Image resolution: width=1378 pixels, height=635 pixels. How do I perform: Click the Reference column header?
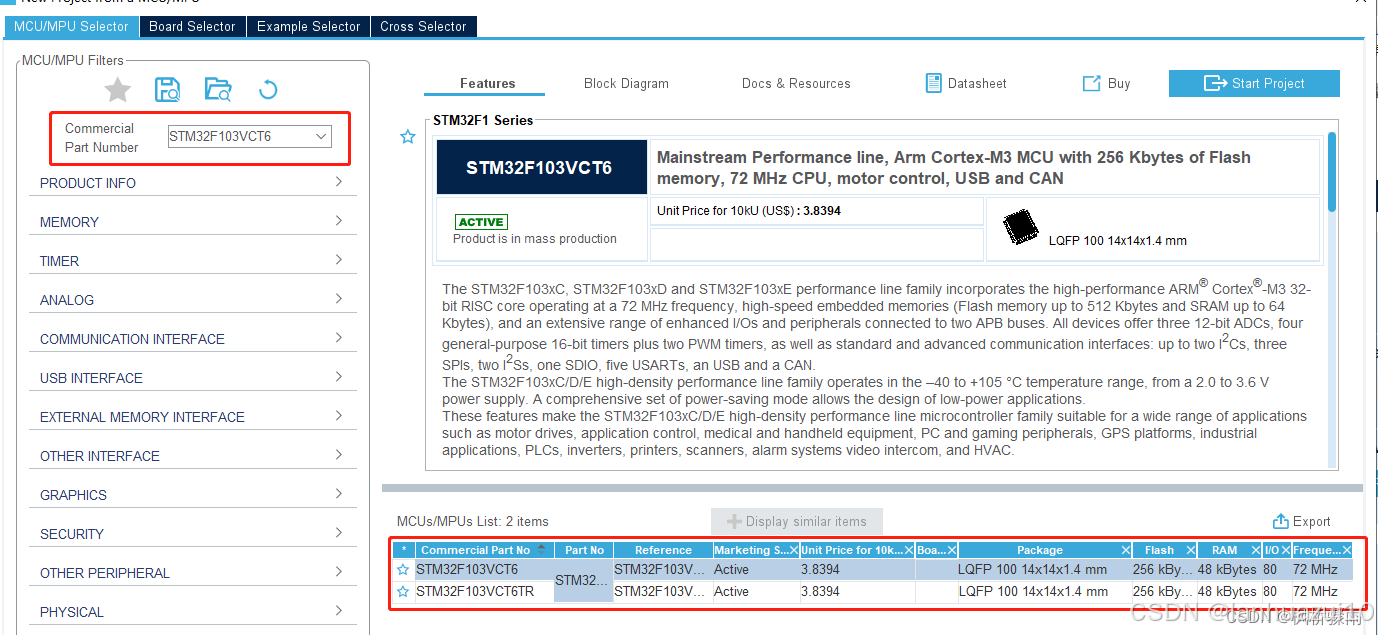663,550
